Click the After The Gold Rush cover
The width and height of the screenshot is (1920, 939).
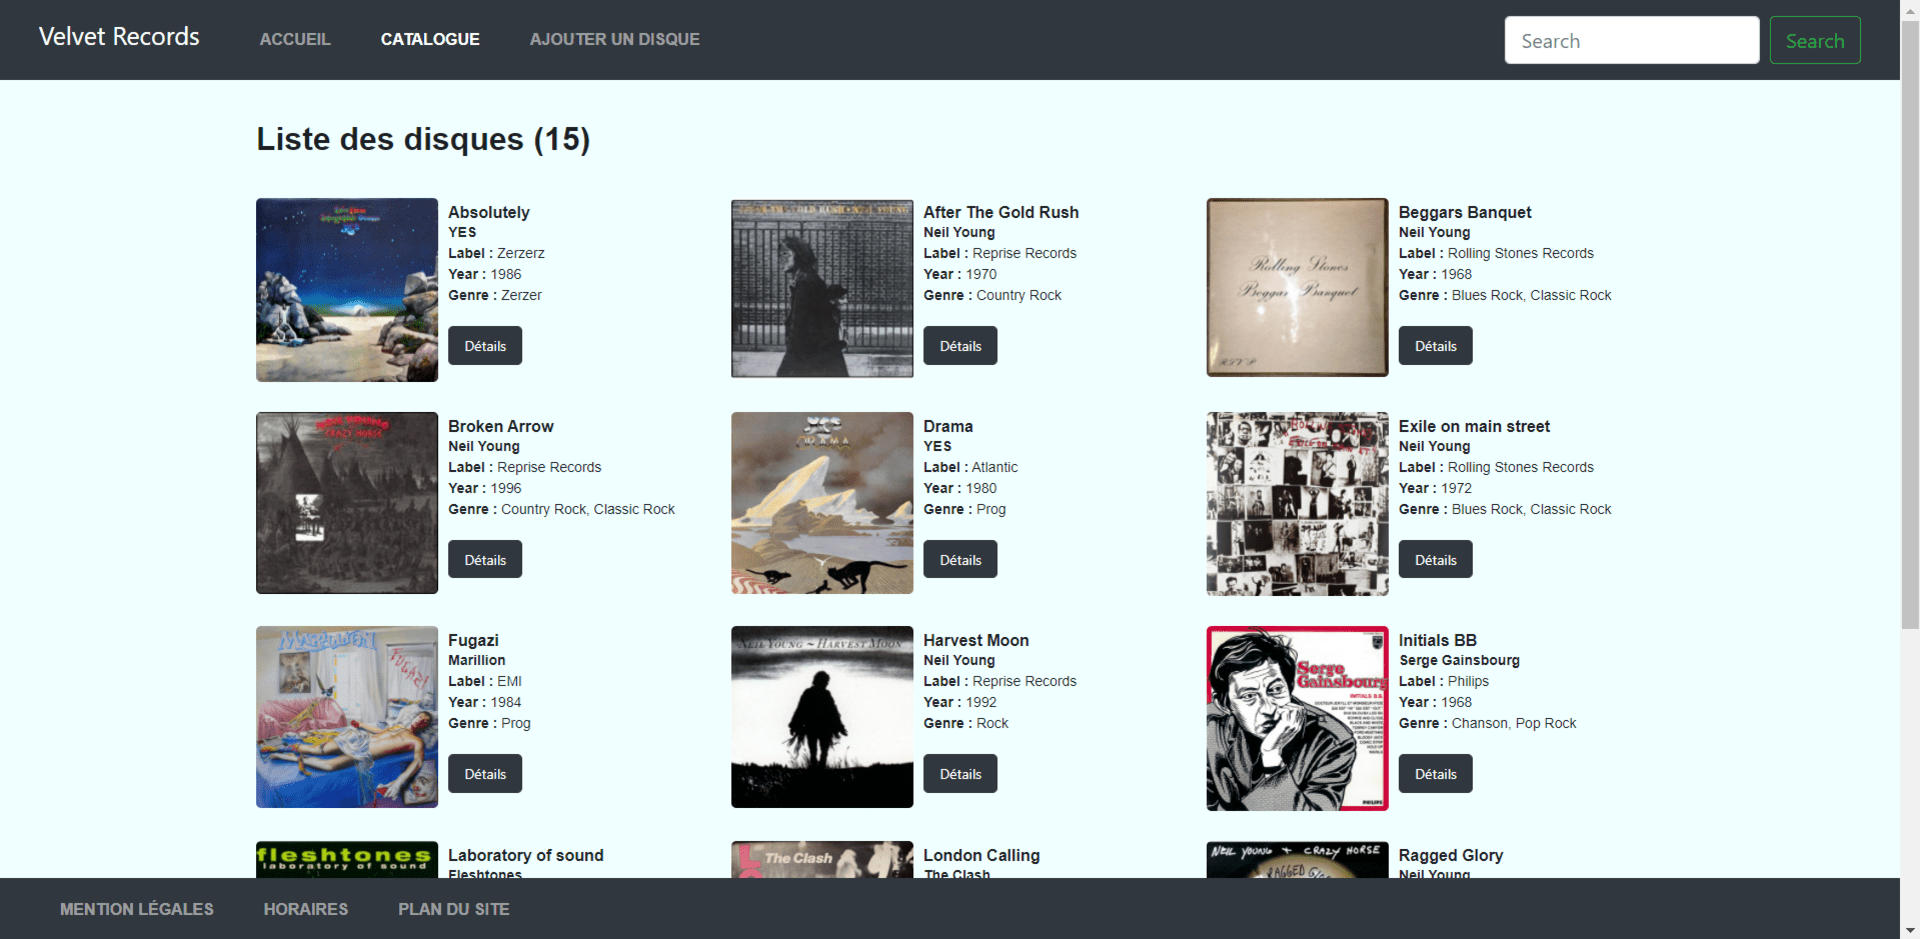[822, 288]
